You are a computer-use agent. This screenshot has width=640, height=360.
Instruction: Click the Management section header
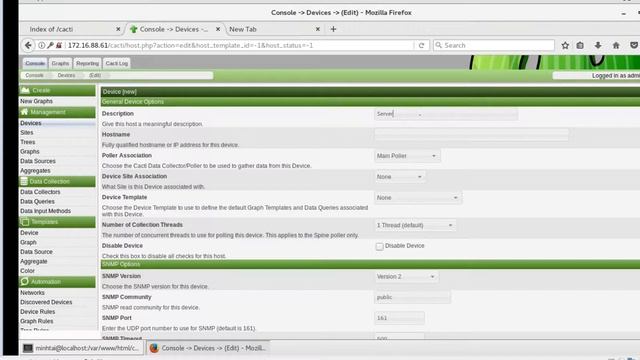point(57,112)
